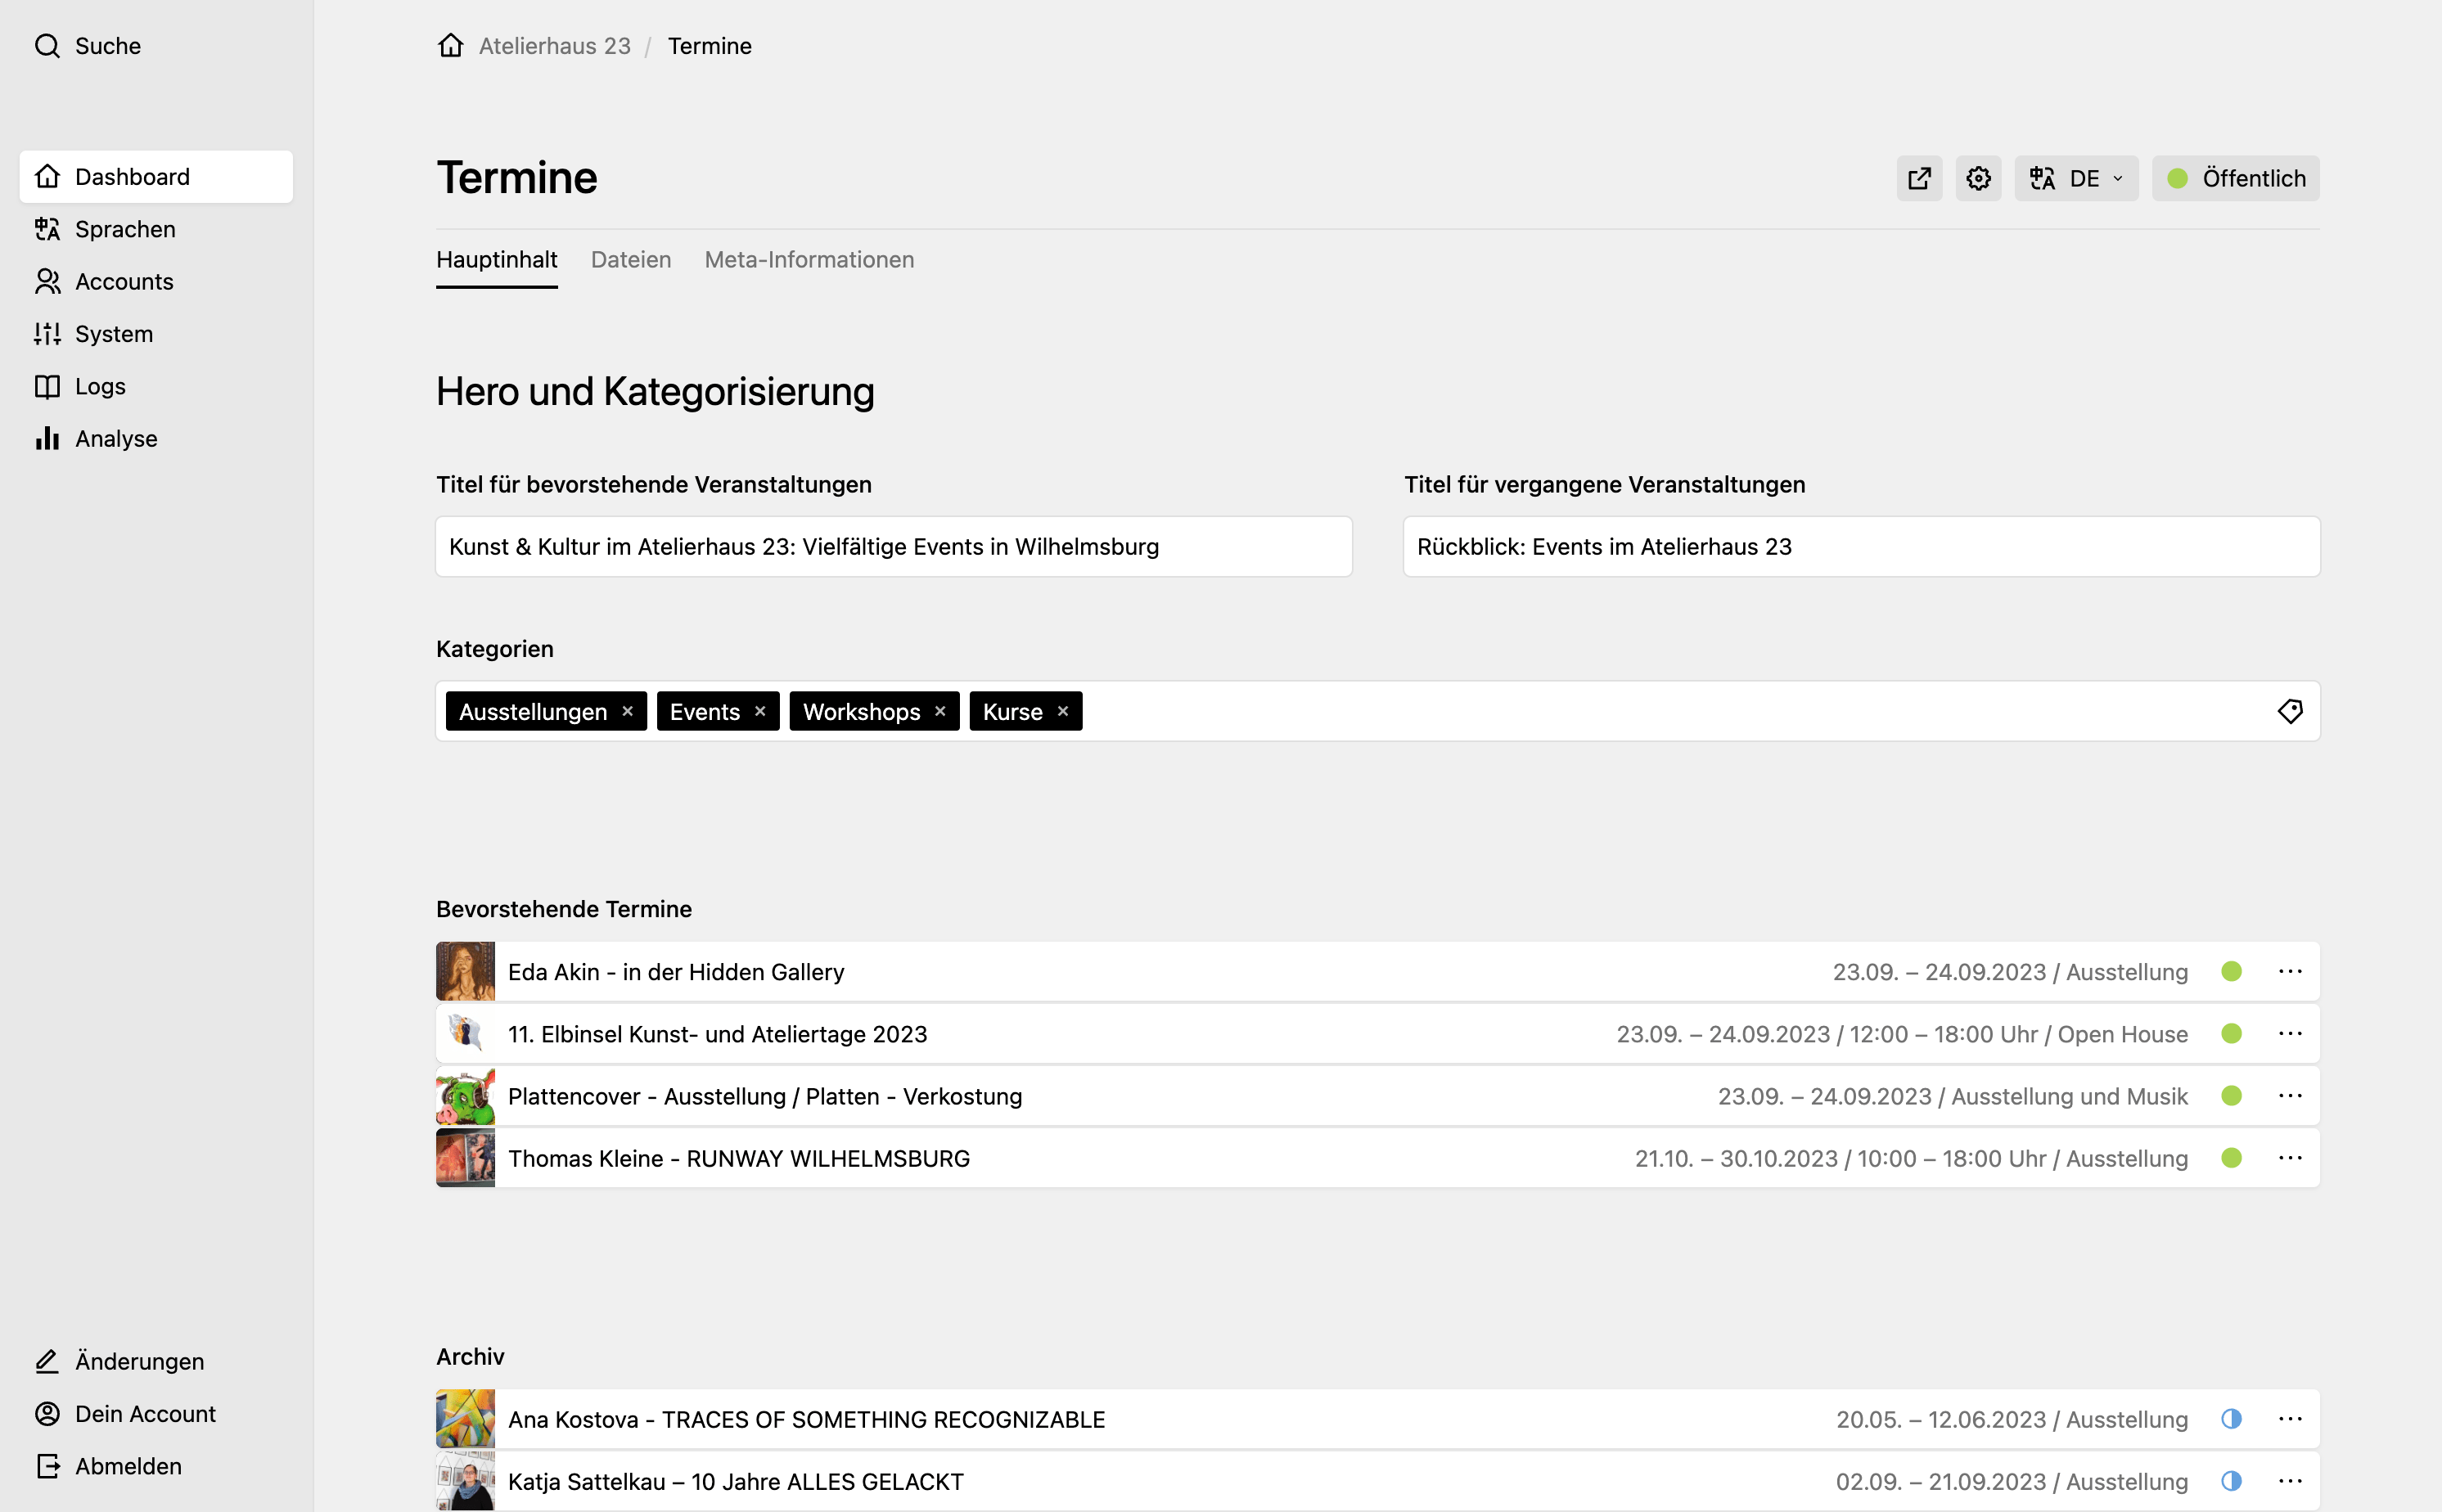The width and height of the screenshot is (2442, 1512).
Task: Open options menu for Eda Akin row
Action: click(2290, 971)
